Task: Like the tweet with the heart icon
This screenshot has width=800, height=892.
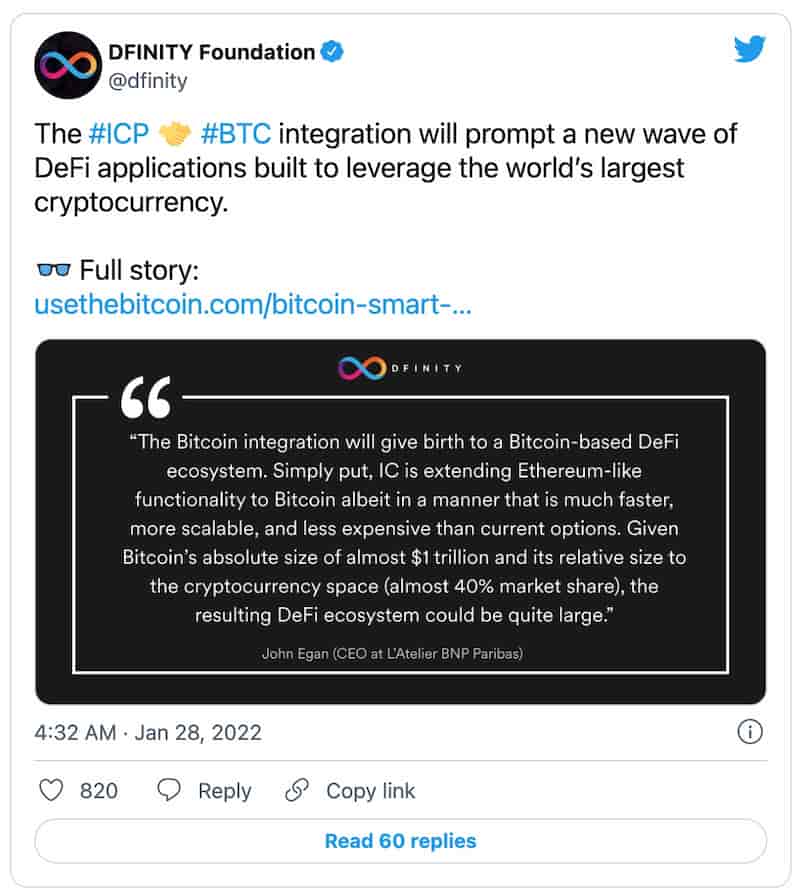Action: point(50,791)
